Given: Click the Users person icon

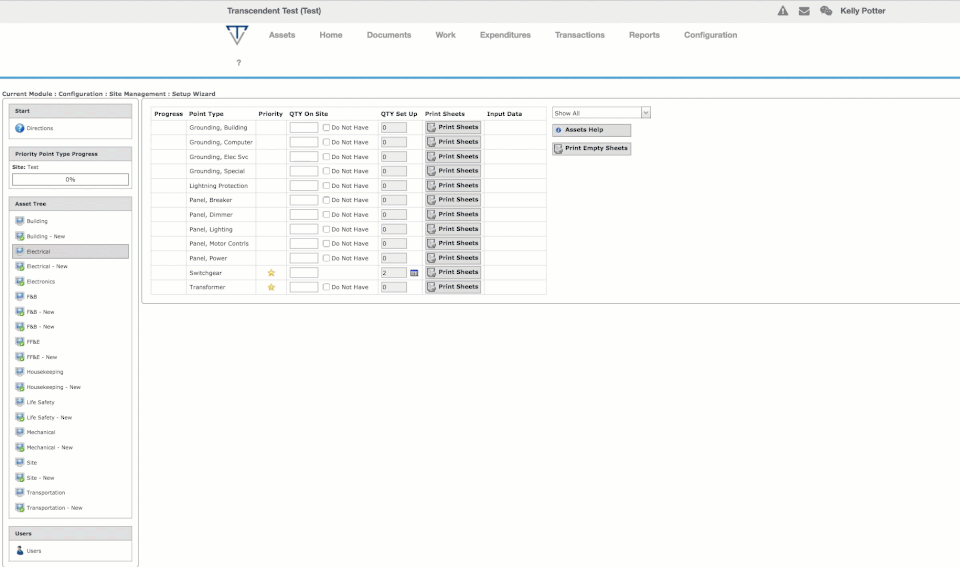Looking at the screenshot, I should pos(20,550).
